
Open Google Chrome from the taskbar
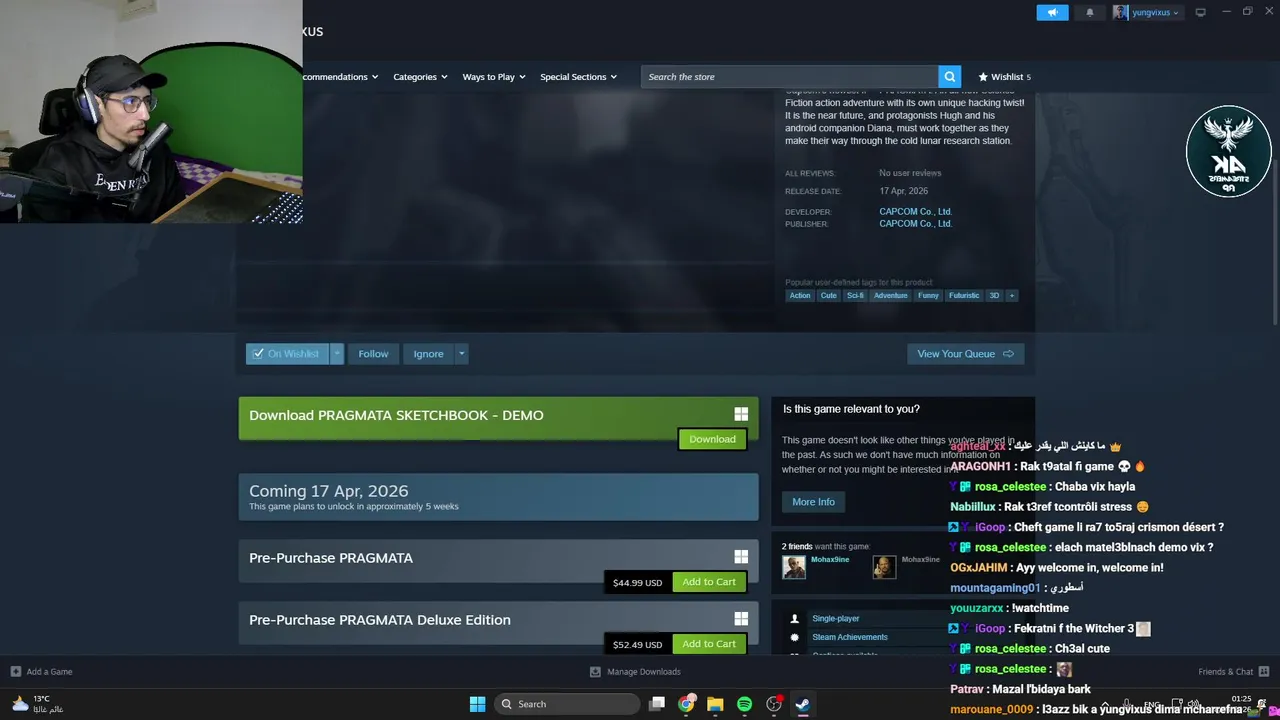pyautogui.click(x=686, y=704)
